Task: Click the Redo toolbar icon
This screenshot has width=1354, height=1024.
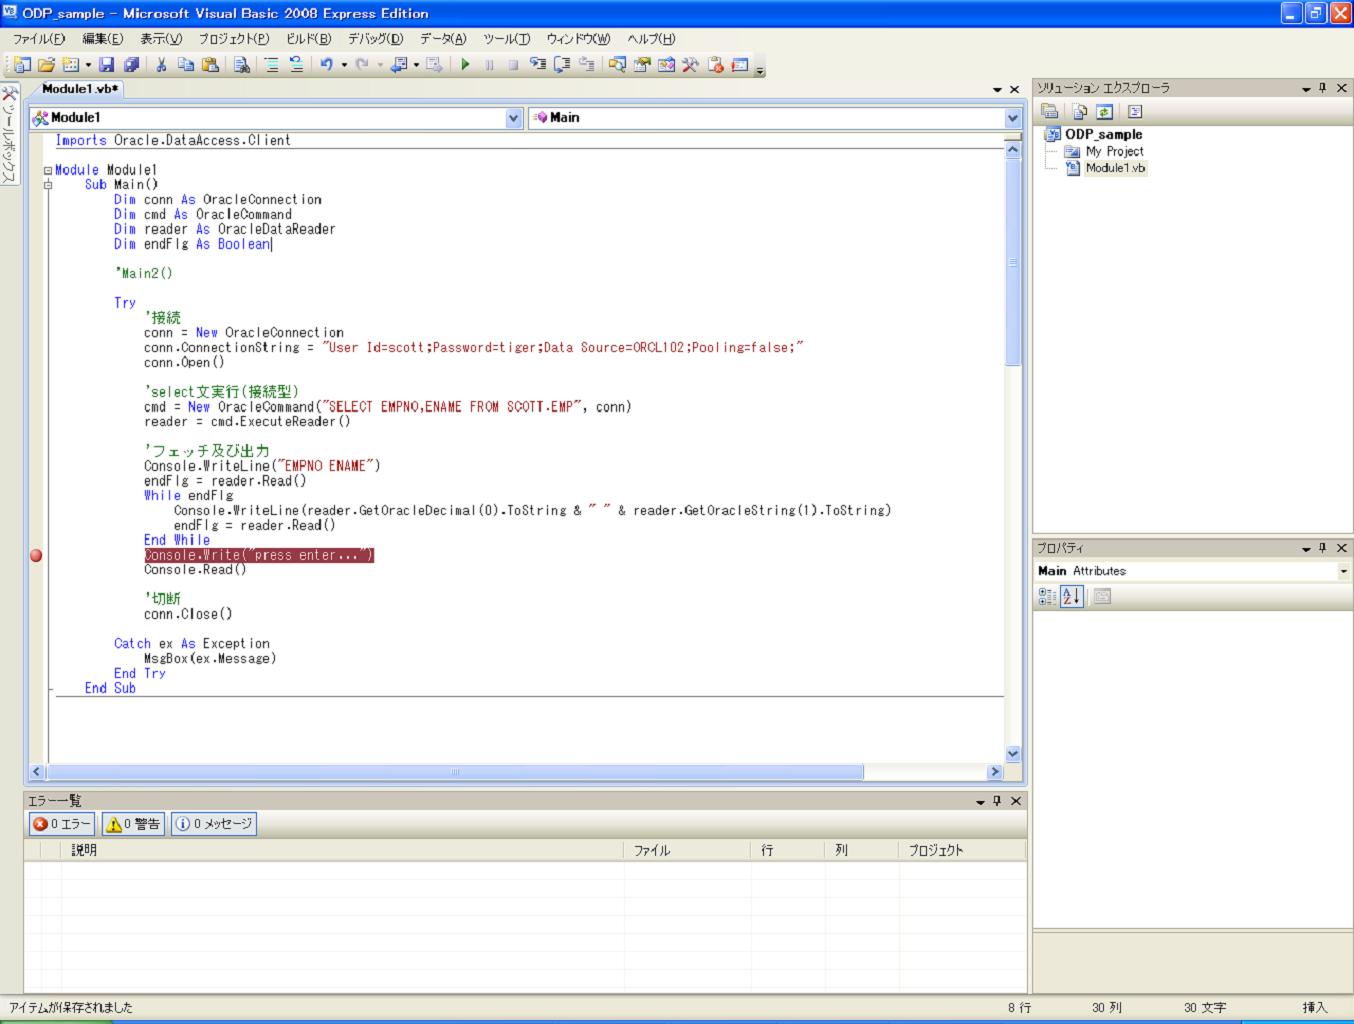Action: (362, 65)
